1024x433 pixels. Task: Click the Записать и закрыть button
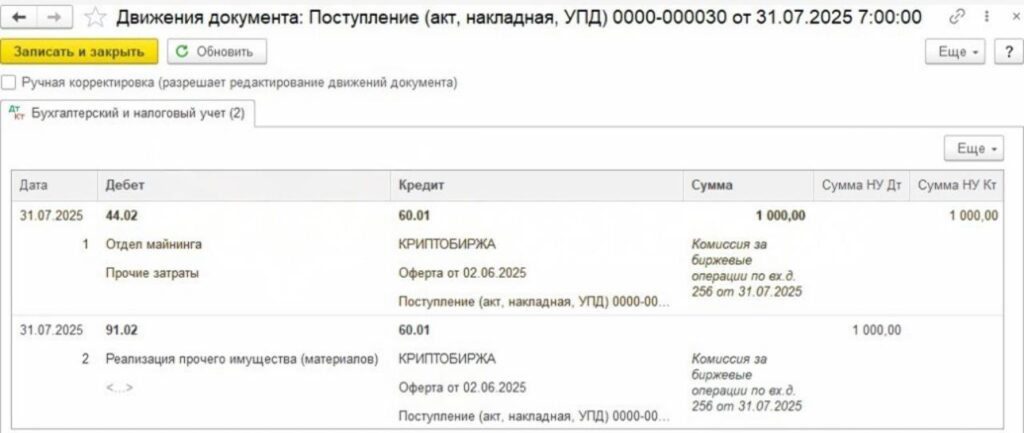coord(79,51)
